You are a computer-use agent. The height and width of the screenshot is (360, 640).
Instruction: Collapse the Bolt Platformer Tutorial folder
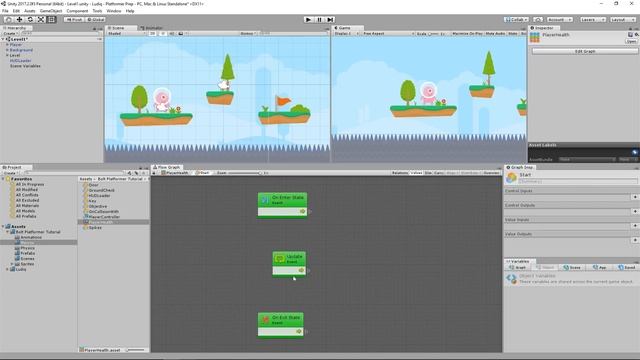(x=7, y=232)
